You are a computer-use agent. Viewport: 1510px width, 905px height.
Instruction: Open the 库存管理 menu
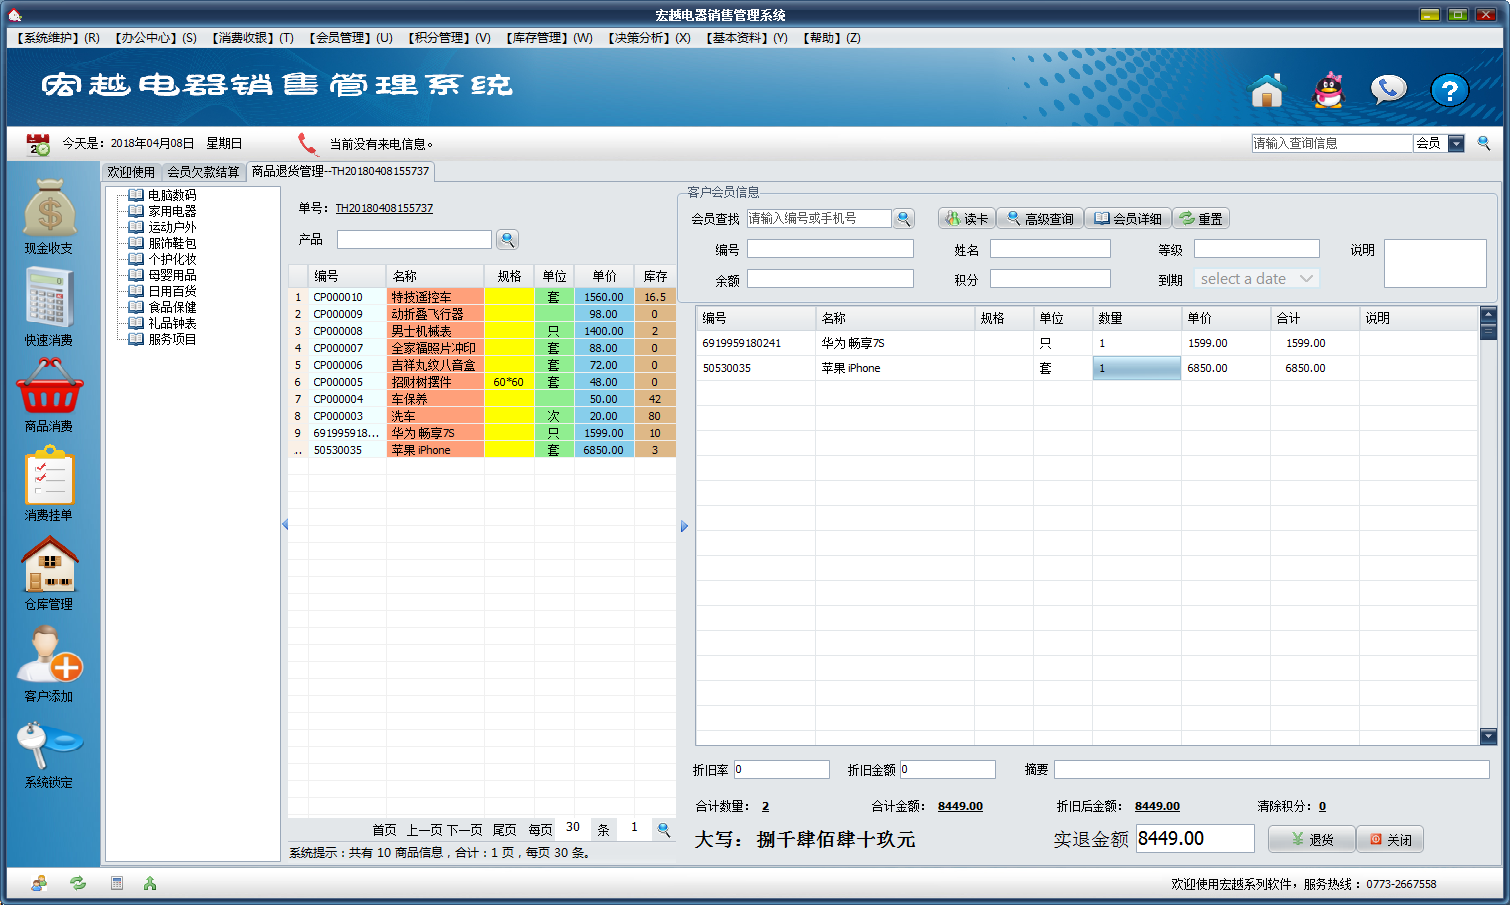(x=549, y=38)
